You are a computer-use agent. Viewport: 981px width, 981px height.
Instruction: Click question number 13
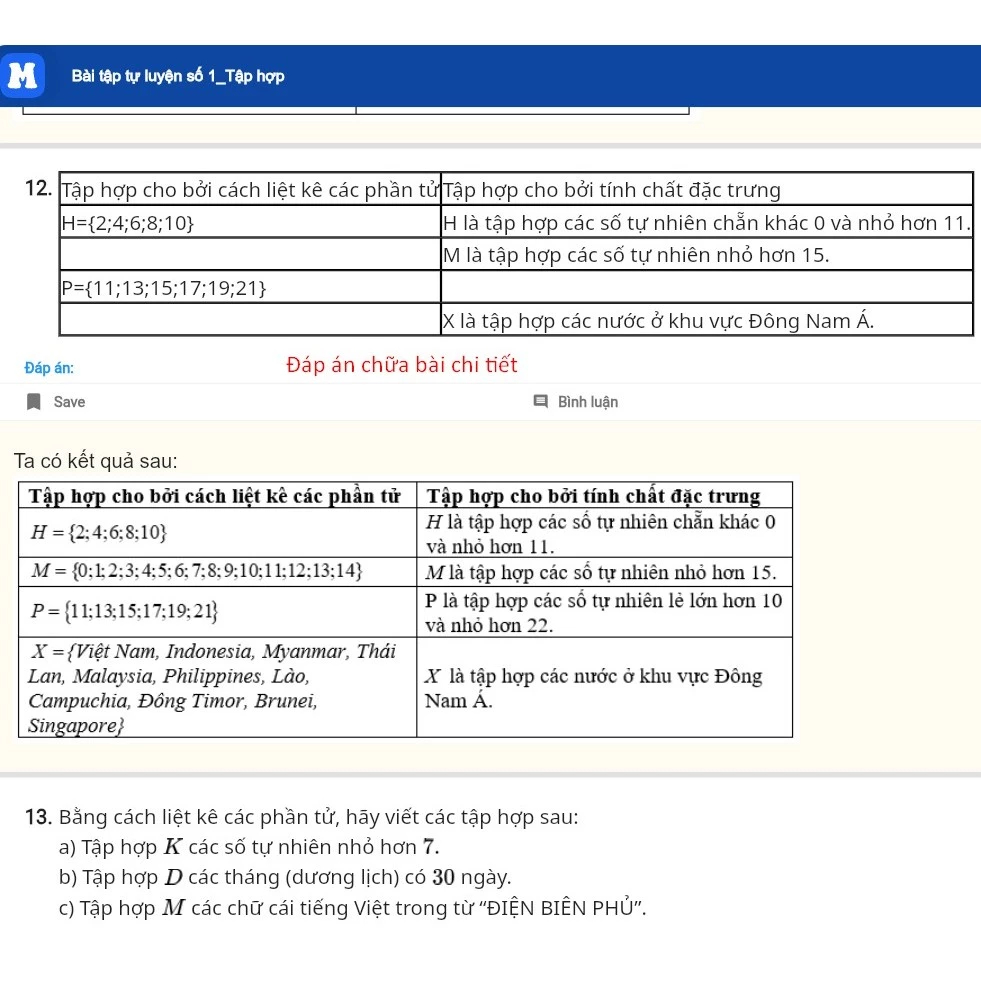(38, 817)
